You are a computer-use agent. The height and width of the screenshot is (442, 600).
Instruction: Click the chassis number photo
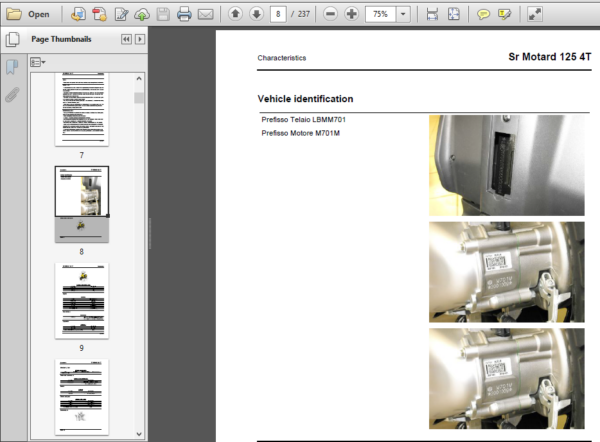click(507, 165)
